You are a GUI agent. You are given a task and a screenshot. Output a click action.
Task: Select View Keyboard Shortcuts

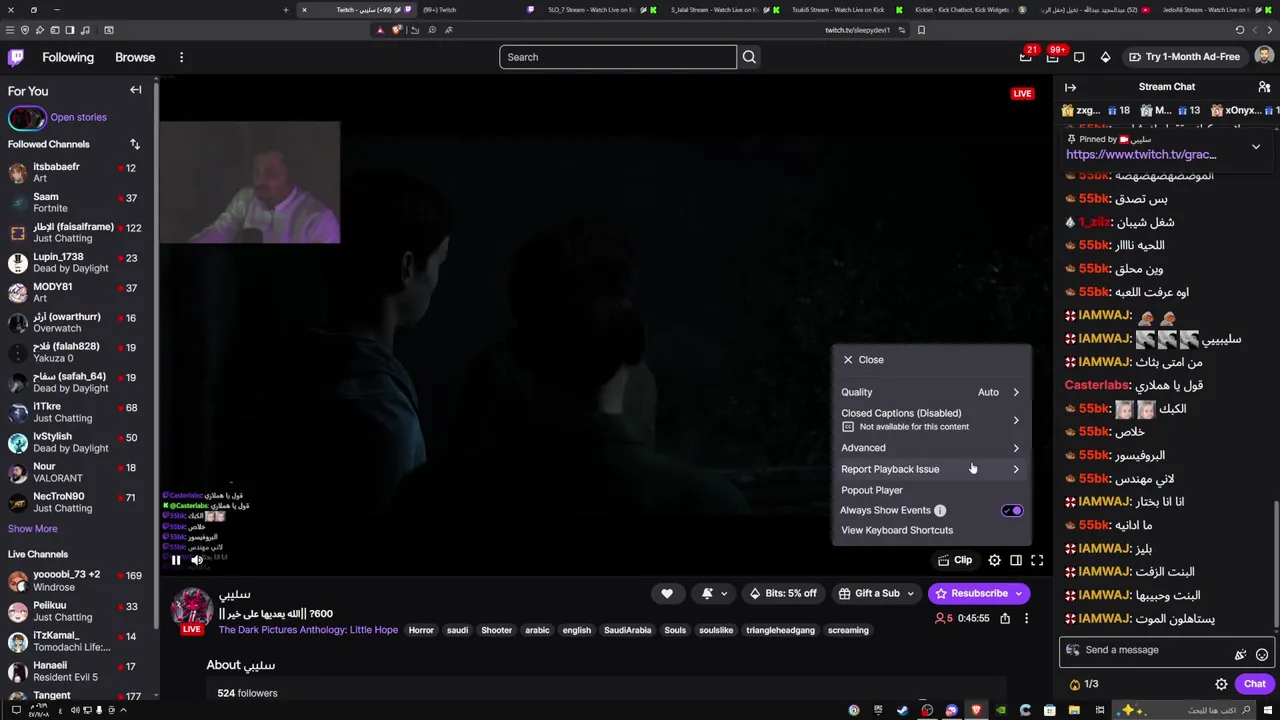click(931, 530)
